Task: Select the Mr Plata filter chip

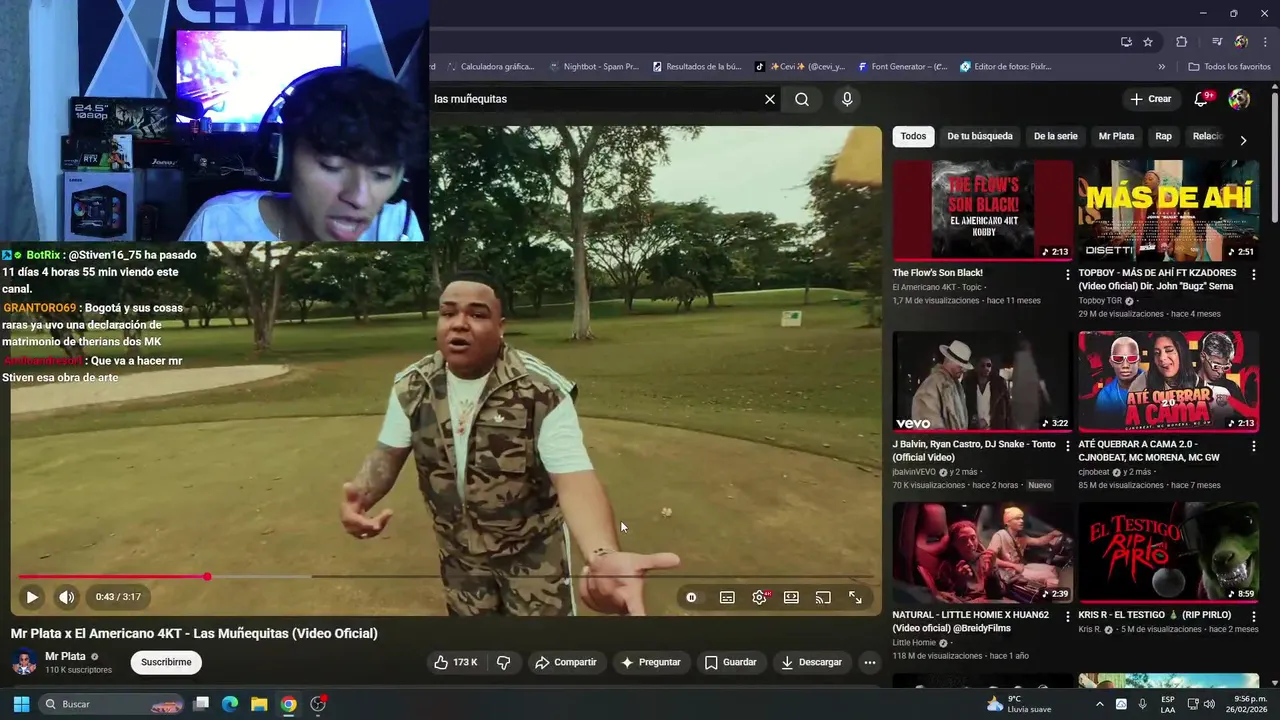Action: 1116,136
